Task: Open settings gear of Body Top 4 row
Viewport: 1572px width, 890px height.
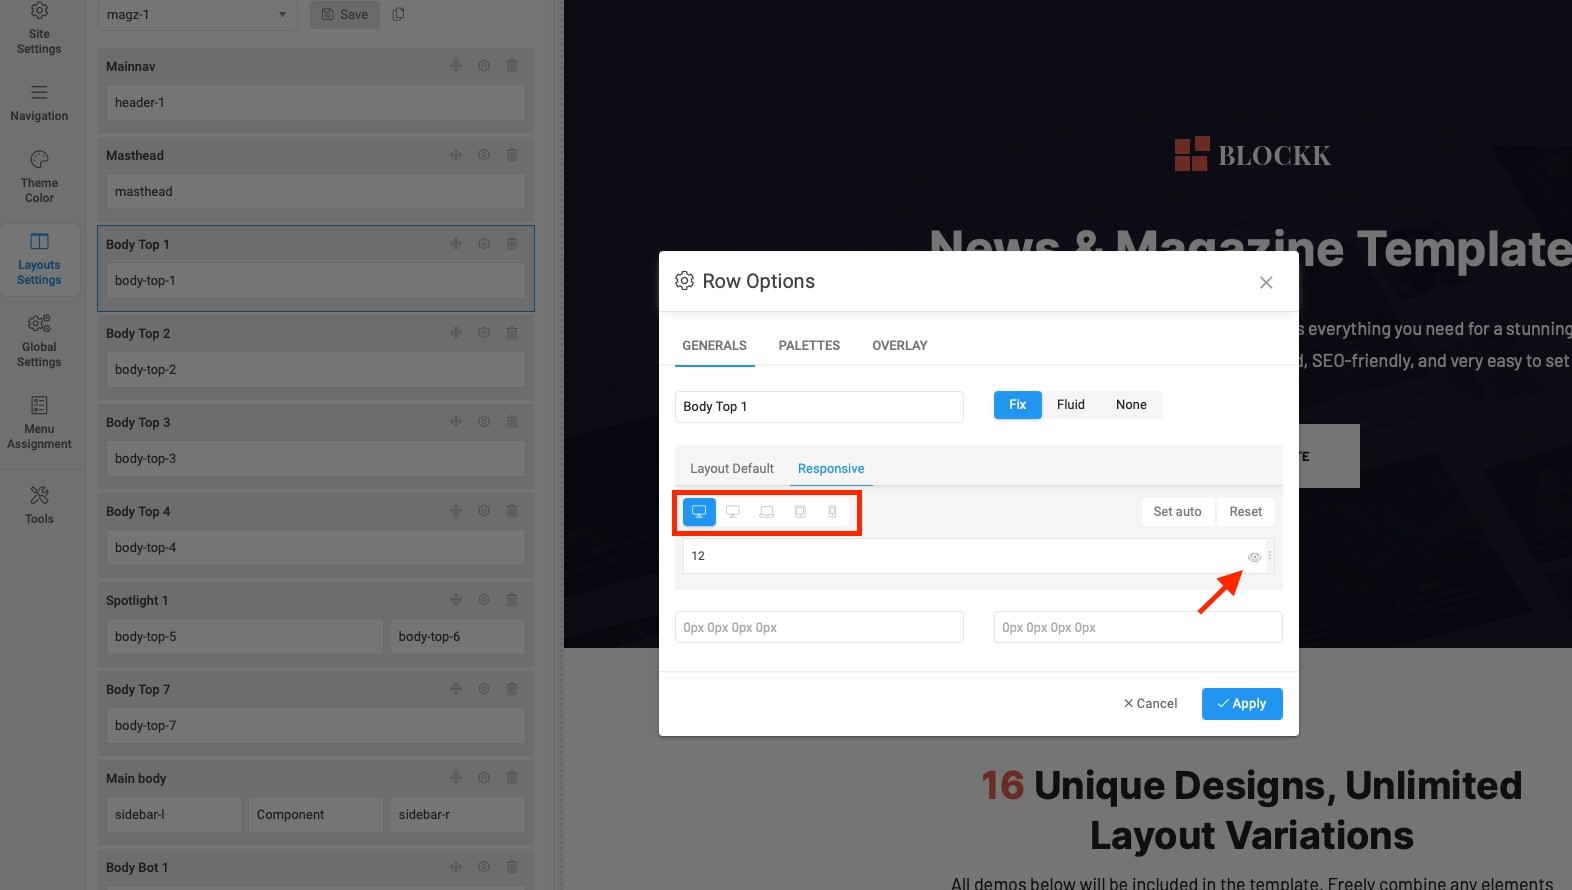Action: tap(484, 511)
